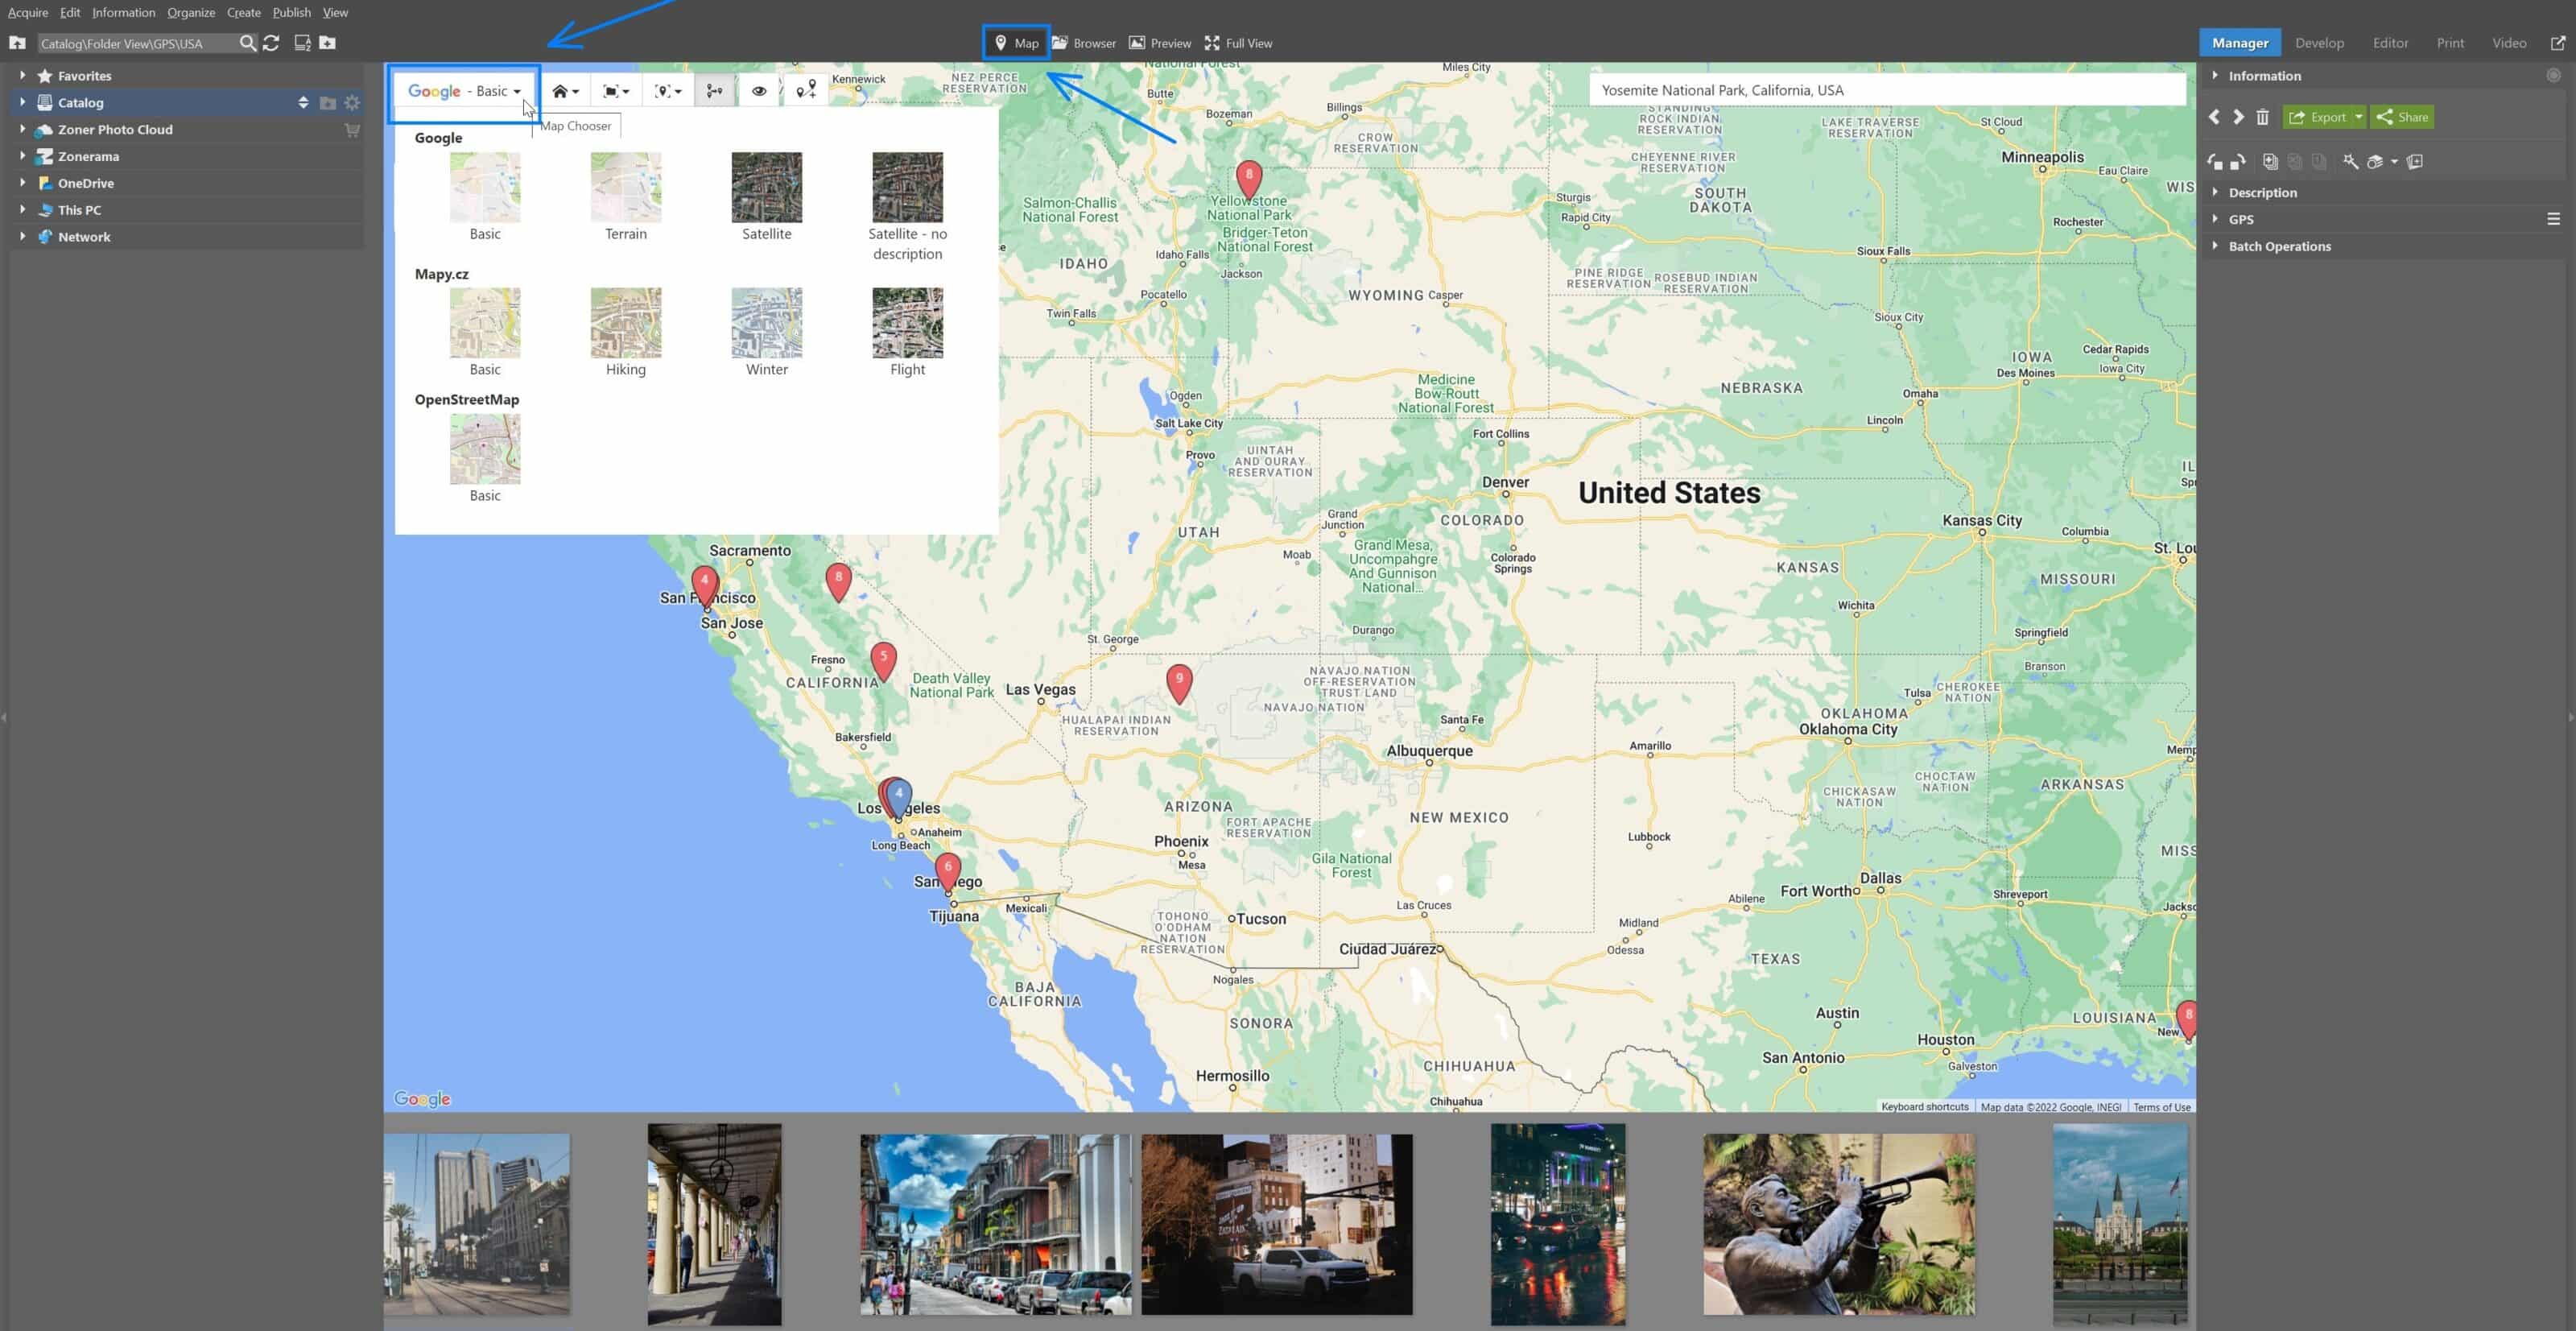Open the Develop module tab
The height and width of the screenshot is (1331, 2576).
(x=2319, y=43)
